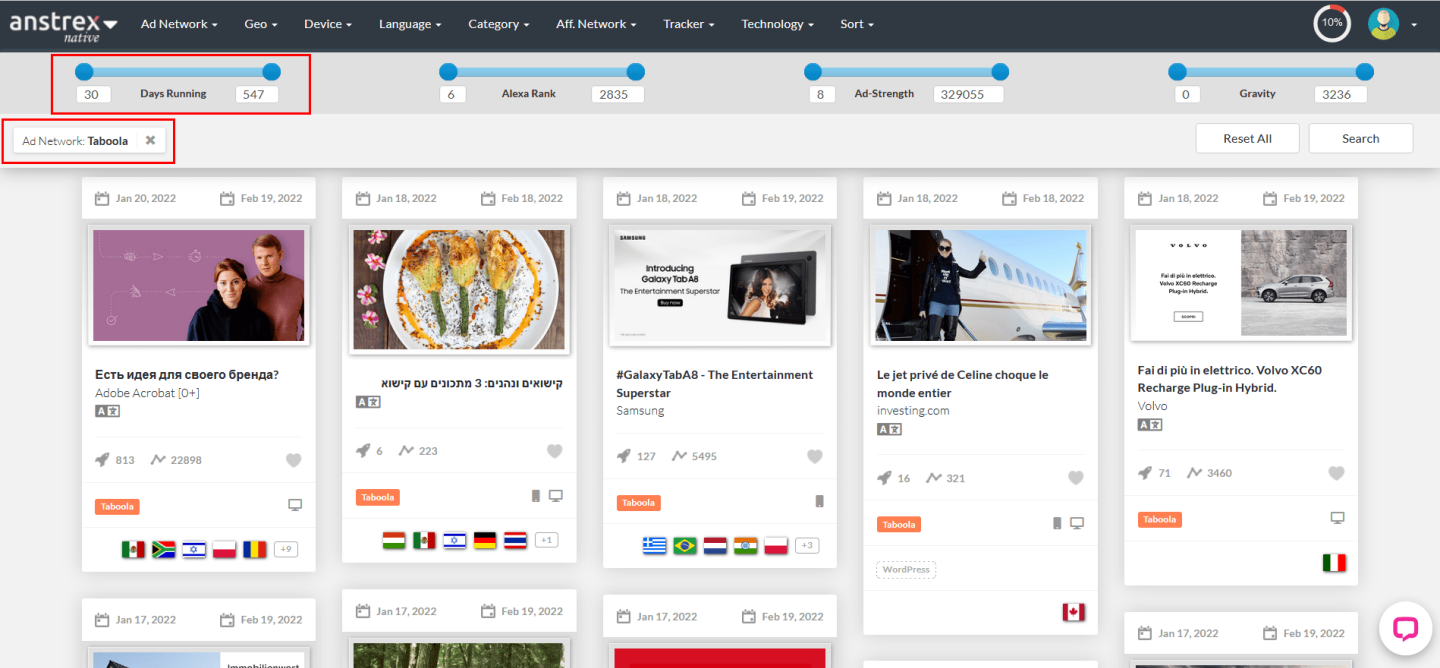Open the live chat bubble icon

[1405, 628]
